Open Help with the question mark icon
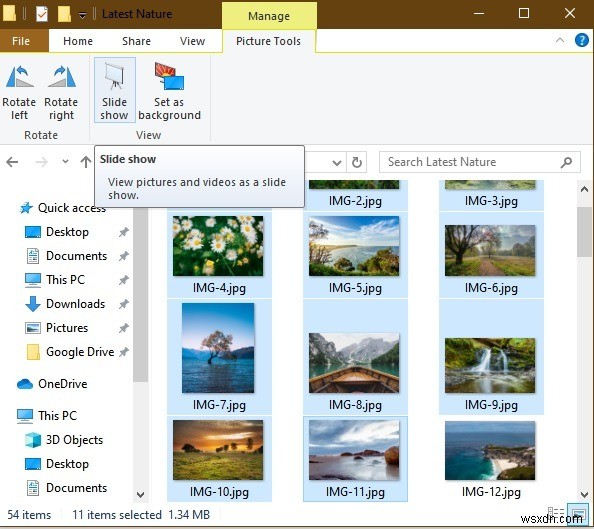The image size is (594, 529). click(x=581, y=40)
